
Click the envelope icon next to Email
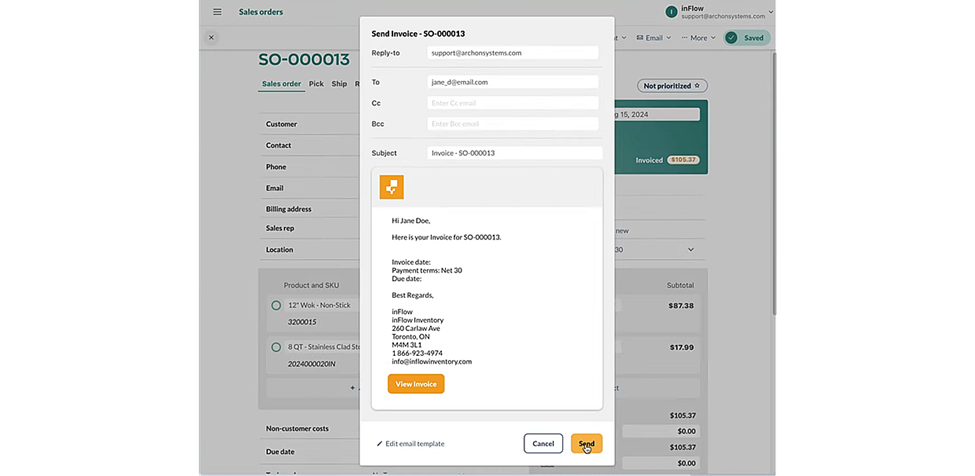pyautogui.click(x=639, y=38)
